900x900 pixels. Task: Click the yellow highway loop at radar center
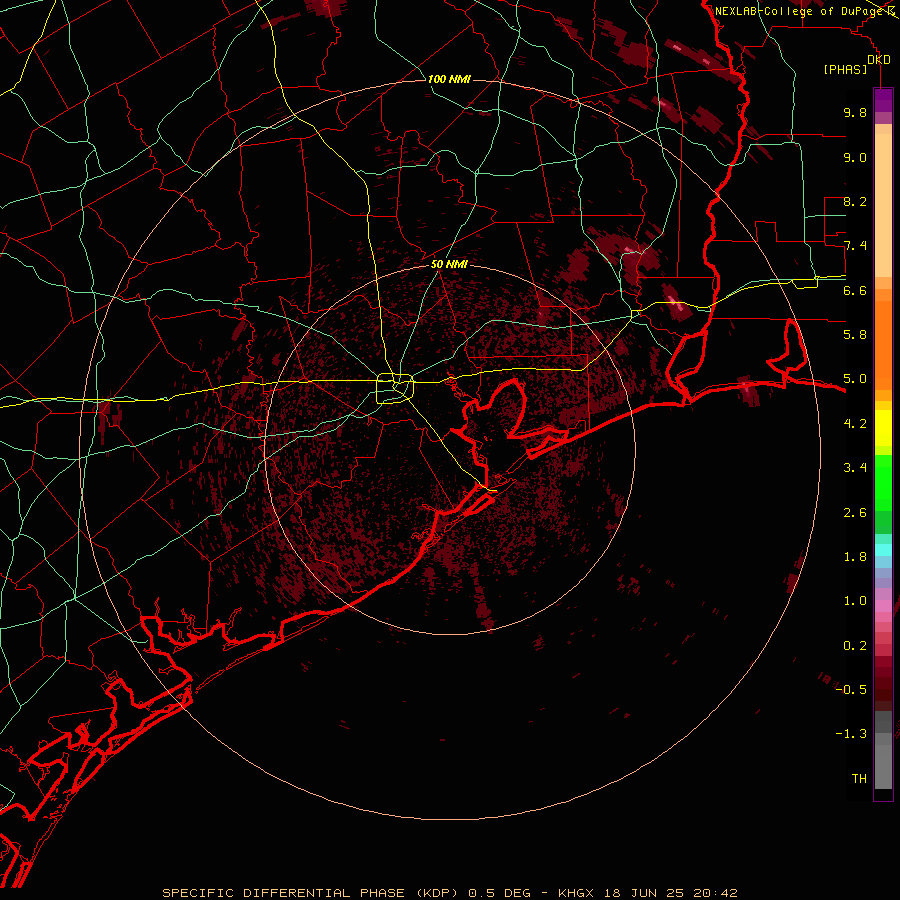pyautogui.click(x=395, y=389)
